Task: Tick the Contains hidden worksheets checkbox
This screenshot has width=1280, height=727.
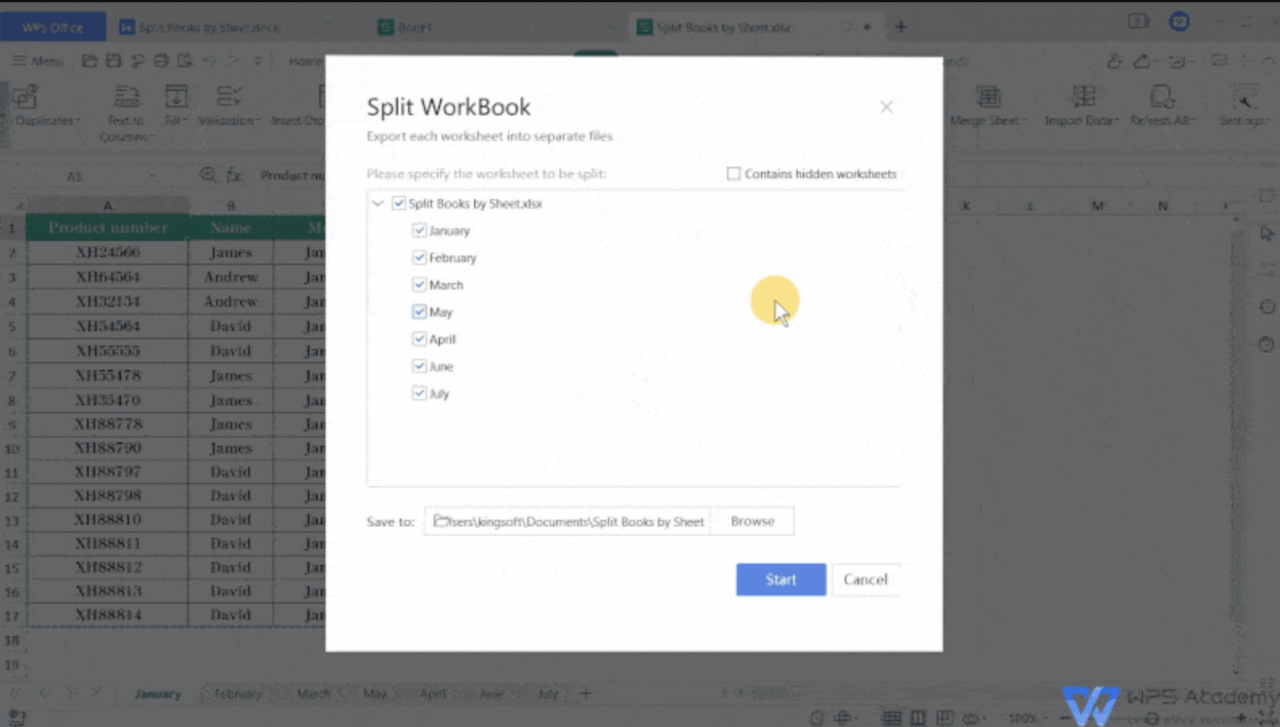Action: (x=734, y=174)
